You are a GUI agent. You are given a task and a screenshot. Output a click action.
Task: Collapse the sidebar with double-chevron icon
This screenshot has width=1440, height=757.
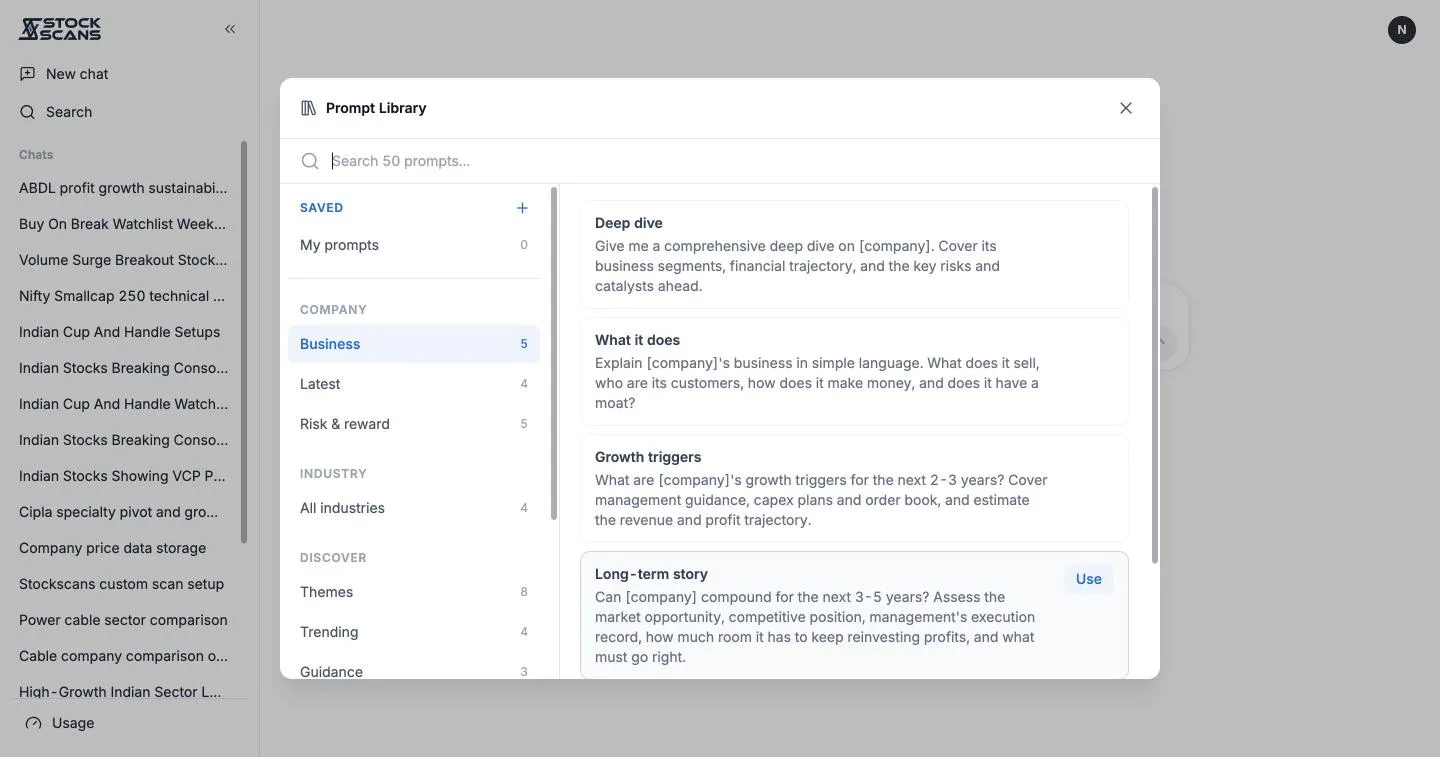(x=230, y=29)
